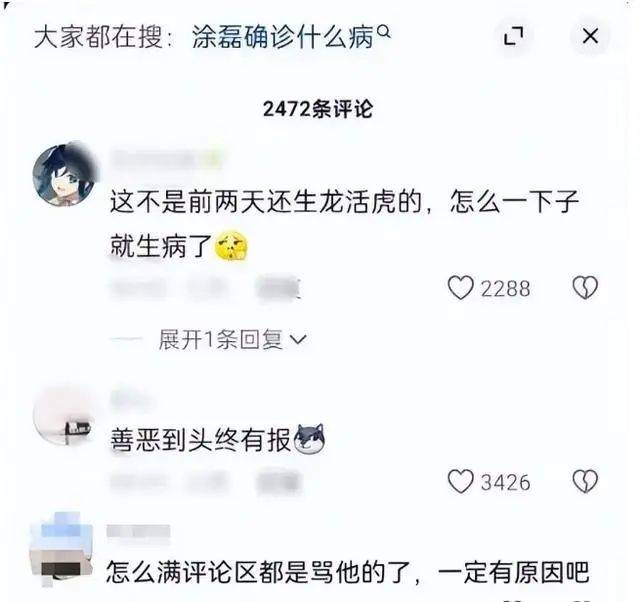Tap the crying emoji in first comment
640x602 pixels.
pyautogui.click(x=231, y=246)
